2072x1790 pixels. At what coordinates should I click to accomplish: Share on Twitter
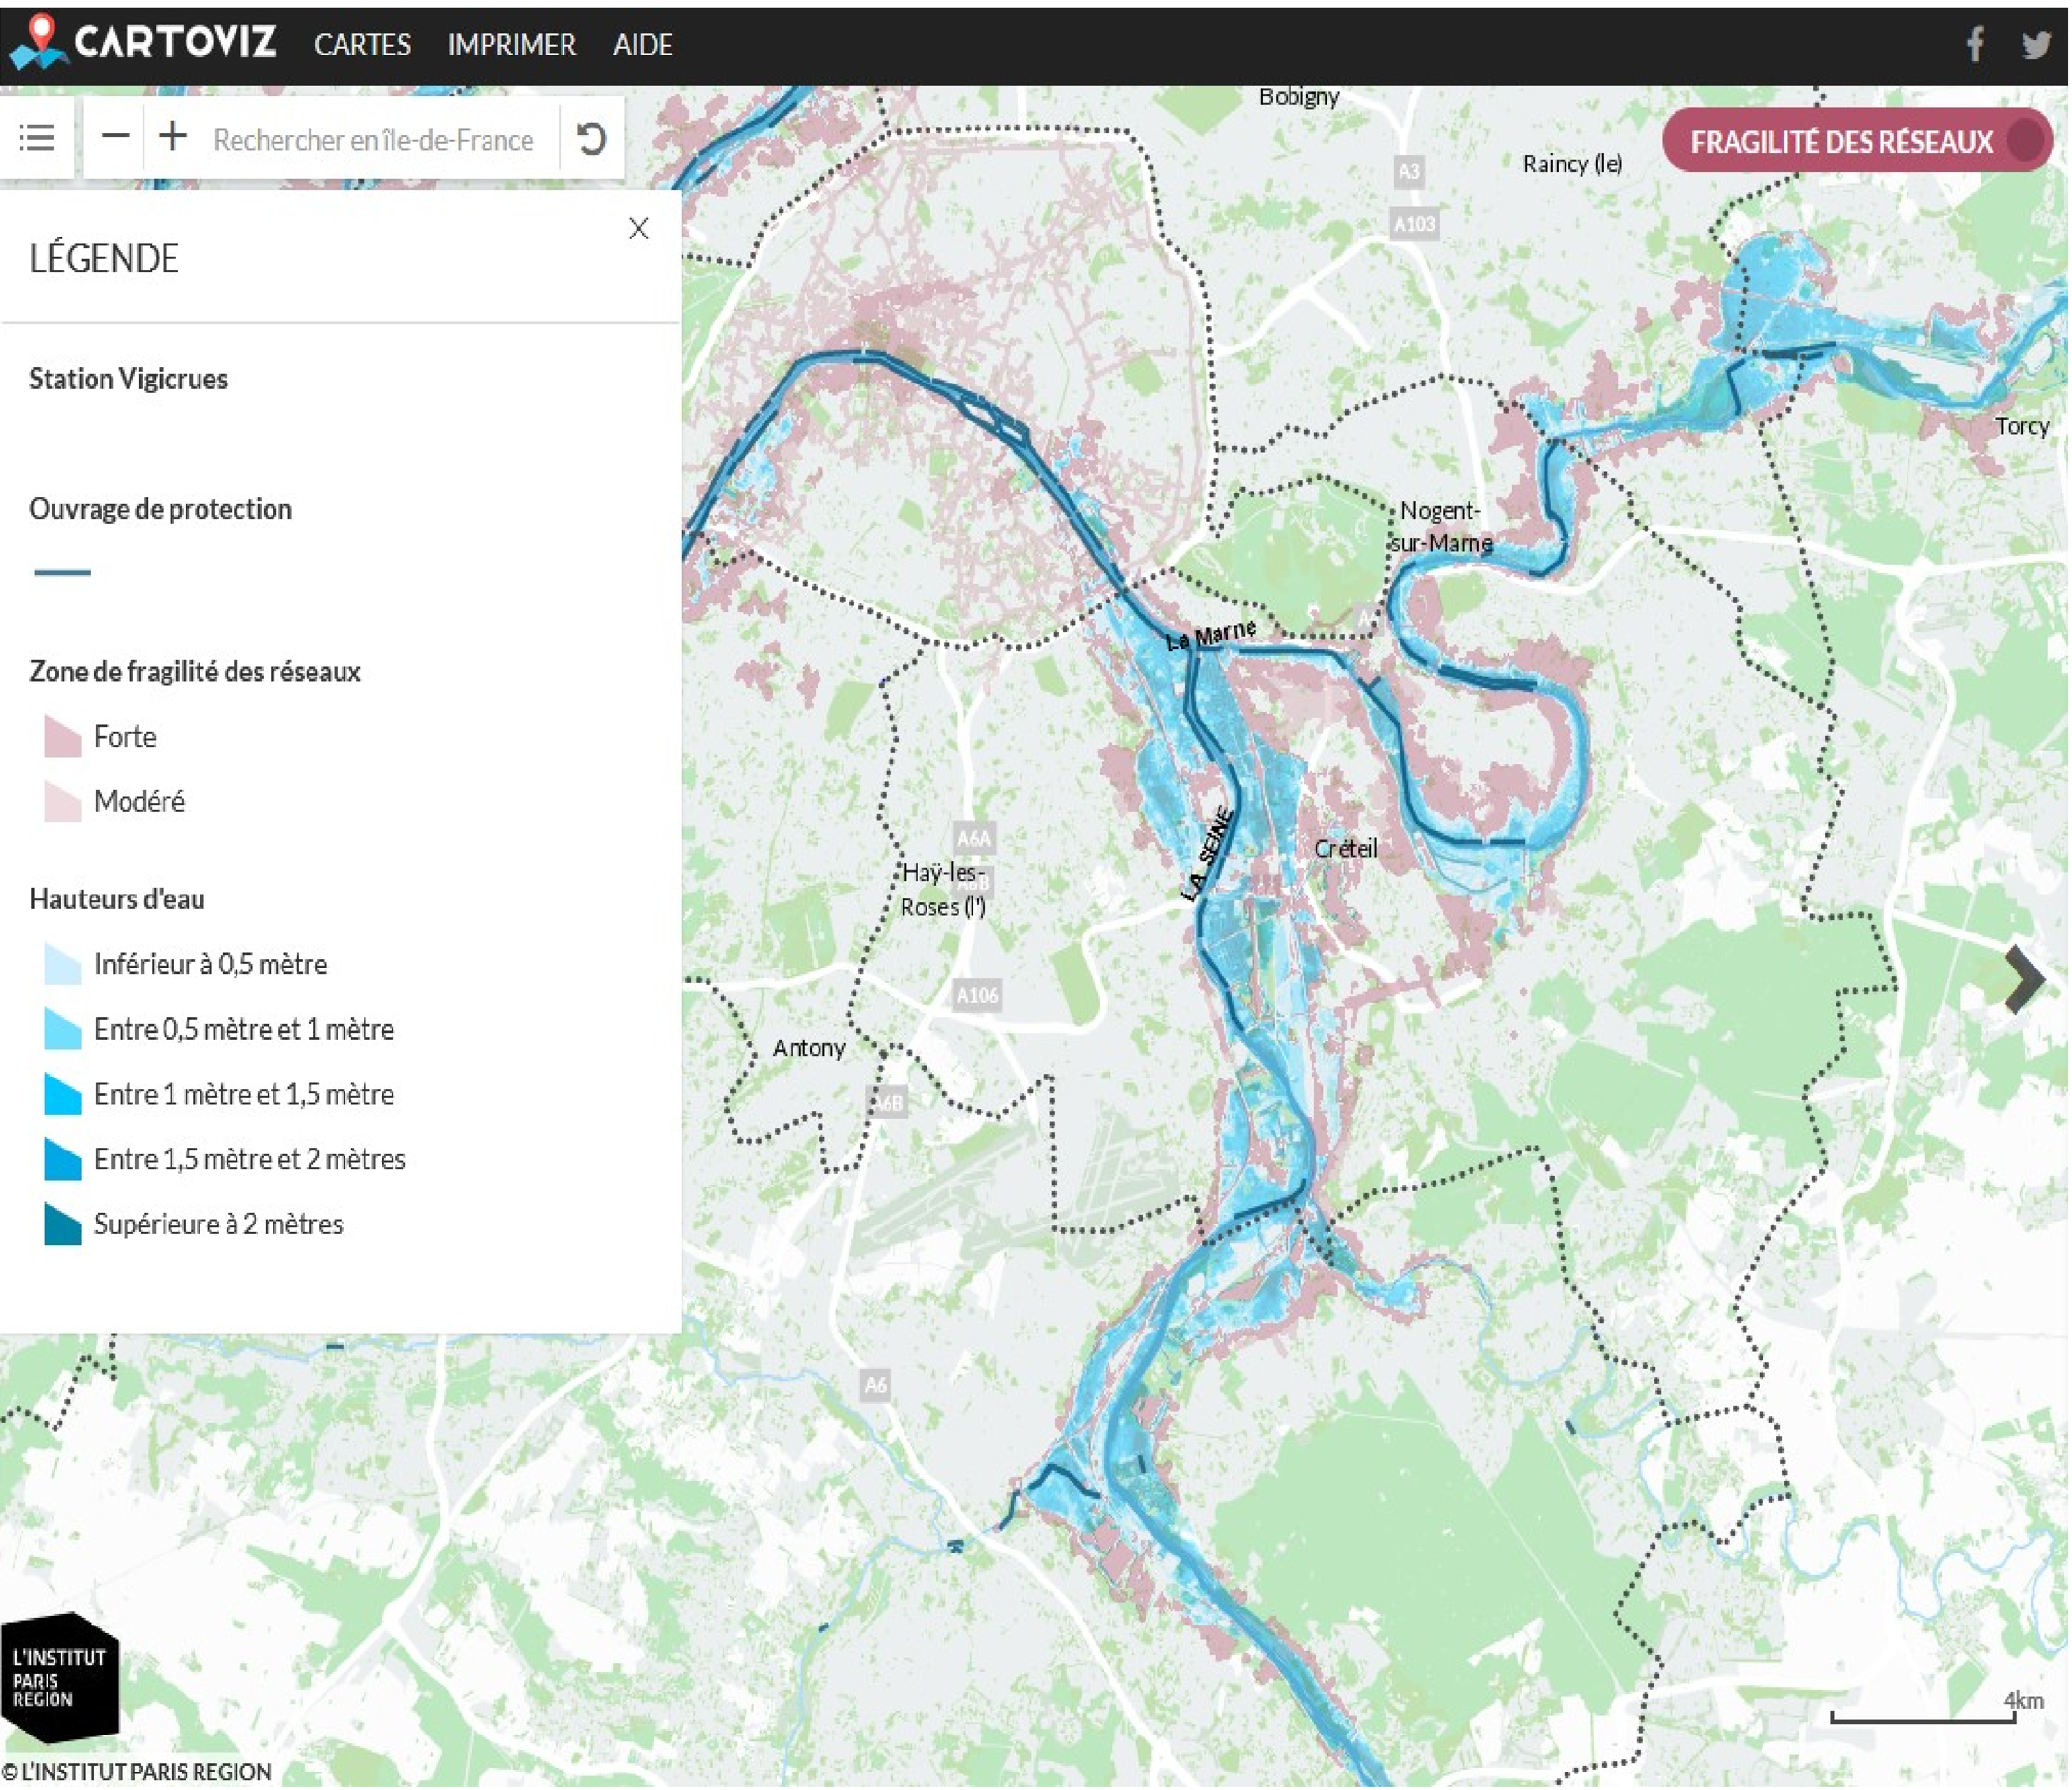(2035, 45)
